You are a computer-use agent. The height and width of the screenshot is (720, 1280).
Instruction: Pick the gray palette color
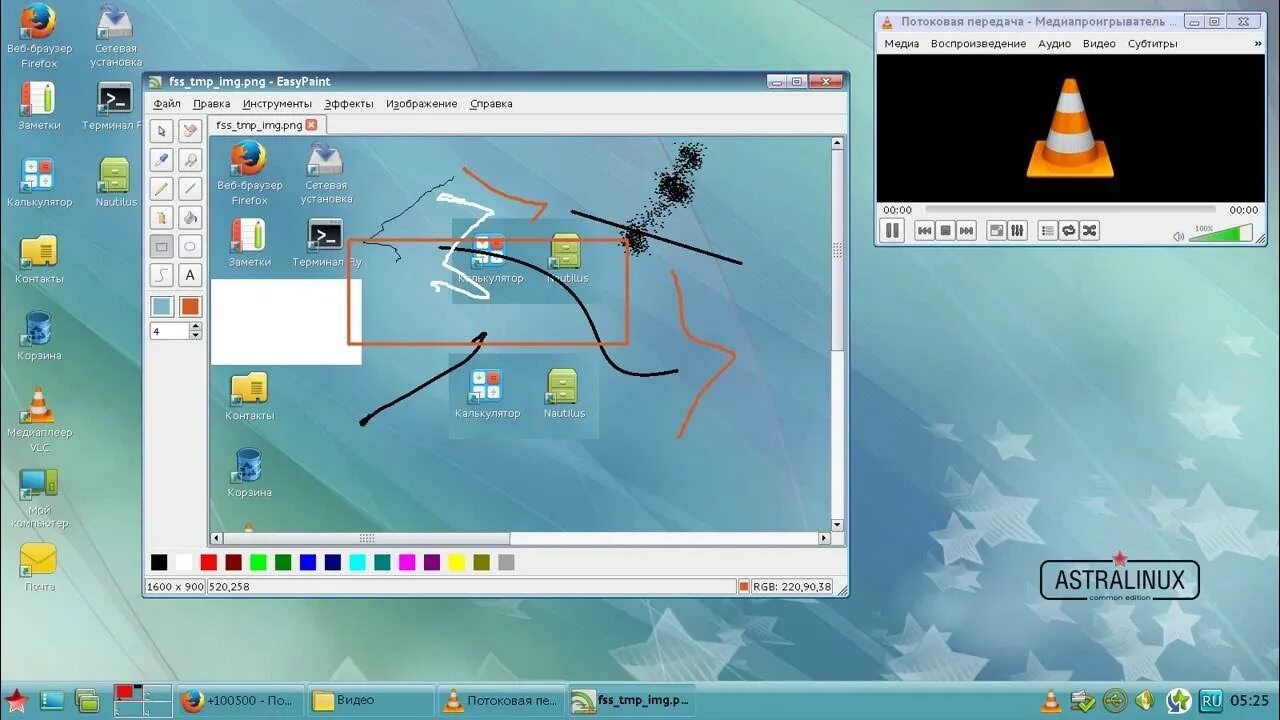506,563
